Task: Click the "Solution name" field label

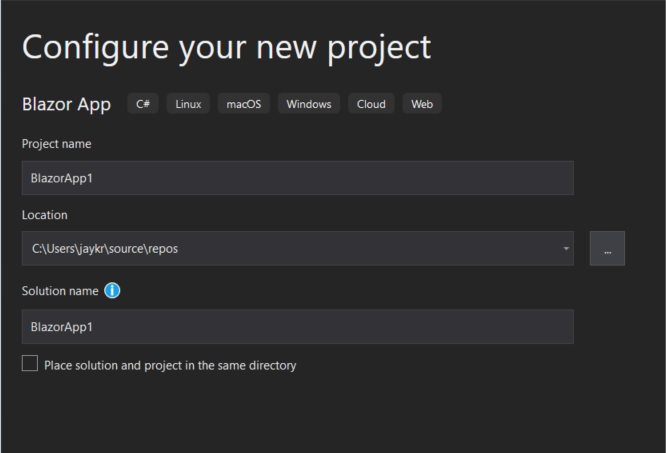Action: tap(60, 291)
